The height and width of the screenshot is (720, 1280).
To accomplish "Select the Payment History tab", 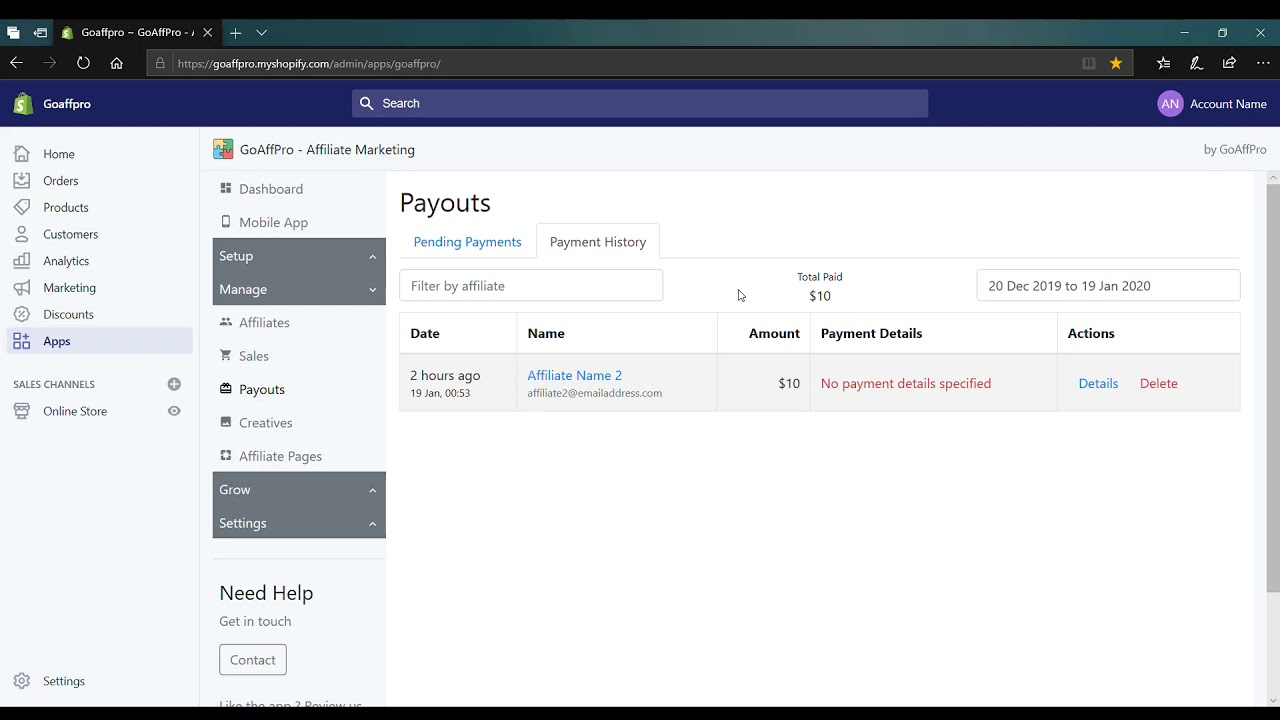I will [x=598, y=242].
